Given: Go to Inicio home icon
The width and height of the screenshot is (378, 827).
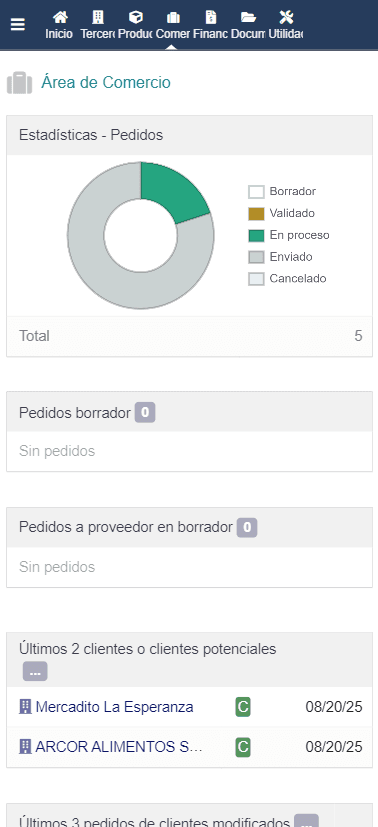Looking at the screenshot, I should [x=60, y=17].
